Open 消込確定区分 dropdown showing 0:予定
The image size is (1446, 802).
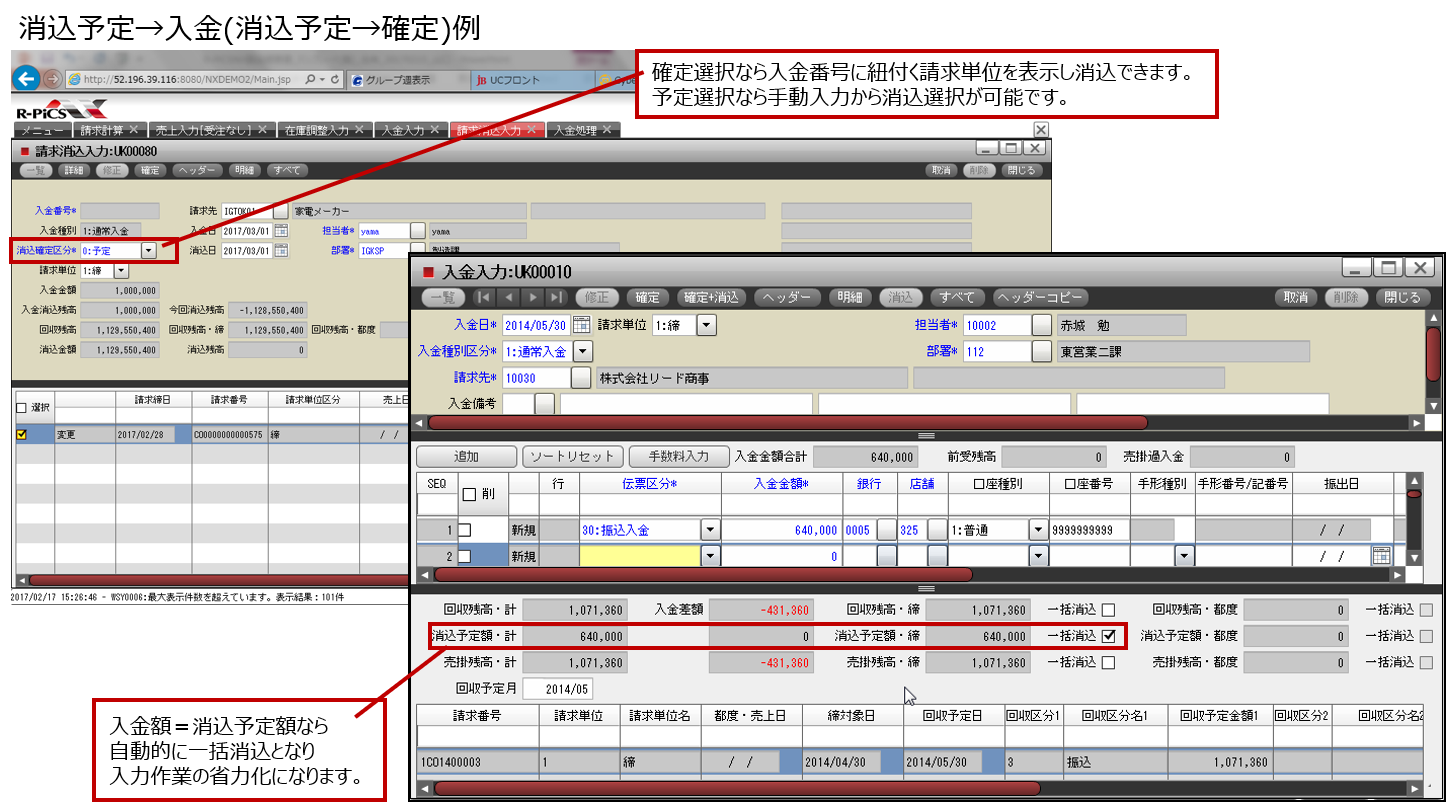coord(148,251)
